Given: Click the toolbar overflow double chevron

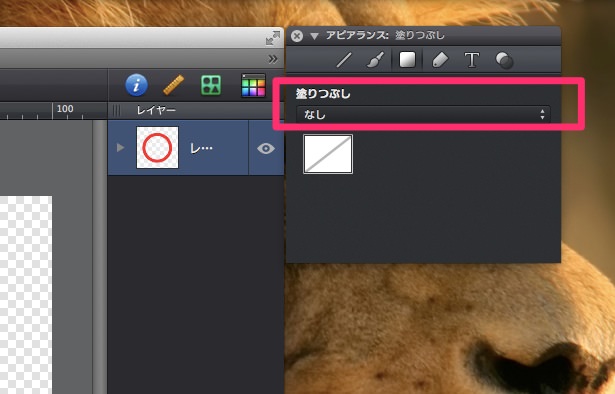Looking at the screenshot, I should tap(273, 59).
